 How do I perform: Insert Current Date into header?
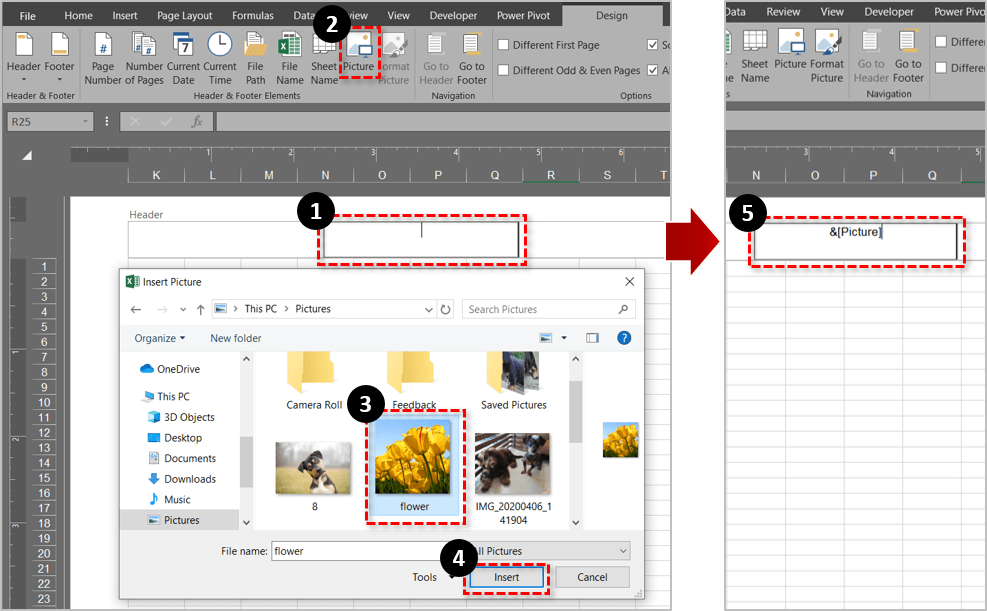pyautogui.click(x=183, y=57)
